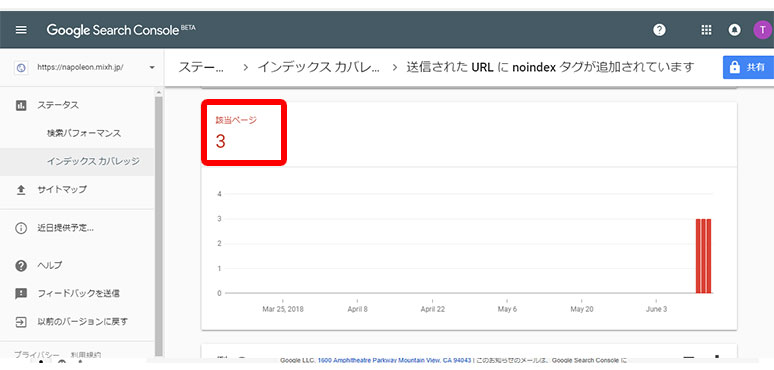Click the ヘルプ question mark icon in sidebar
The image size is (774, 370).
pos(21,265)
